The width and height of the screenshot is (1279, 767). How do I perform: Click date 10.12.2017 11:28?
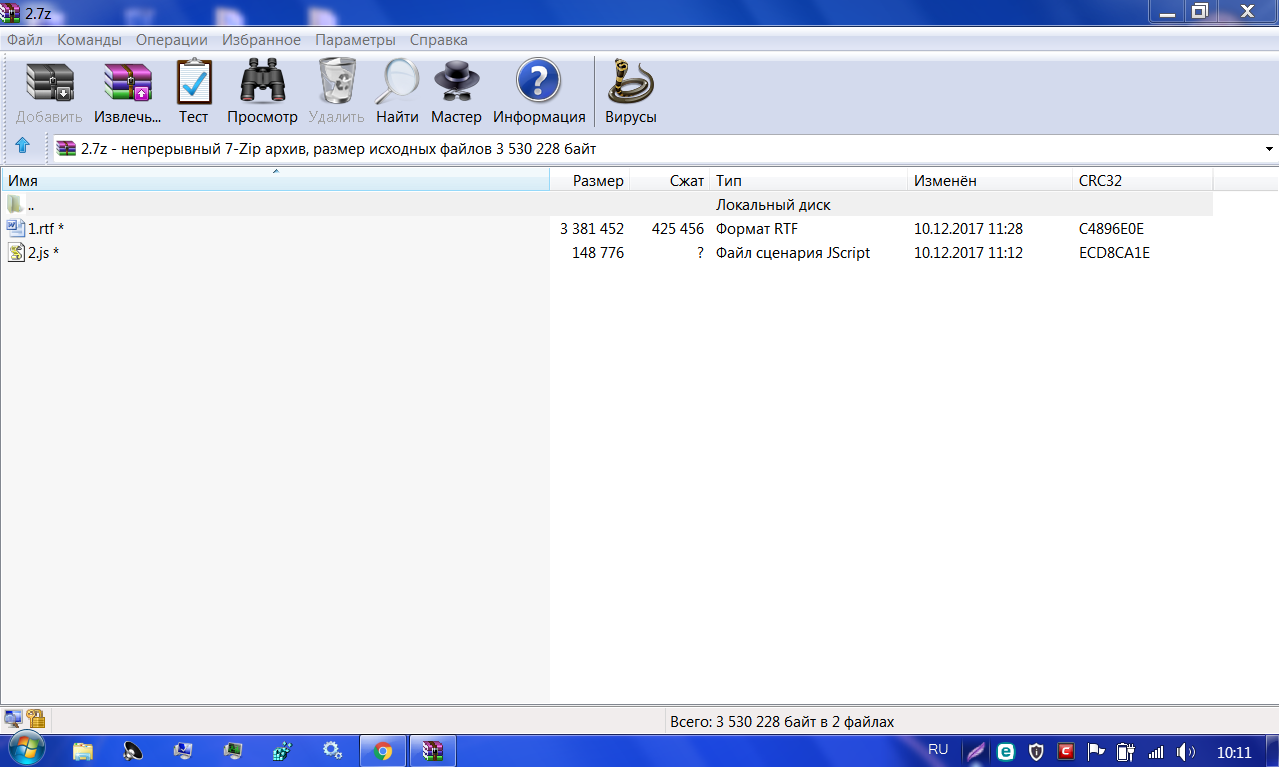[968, 228]
